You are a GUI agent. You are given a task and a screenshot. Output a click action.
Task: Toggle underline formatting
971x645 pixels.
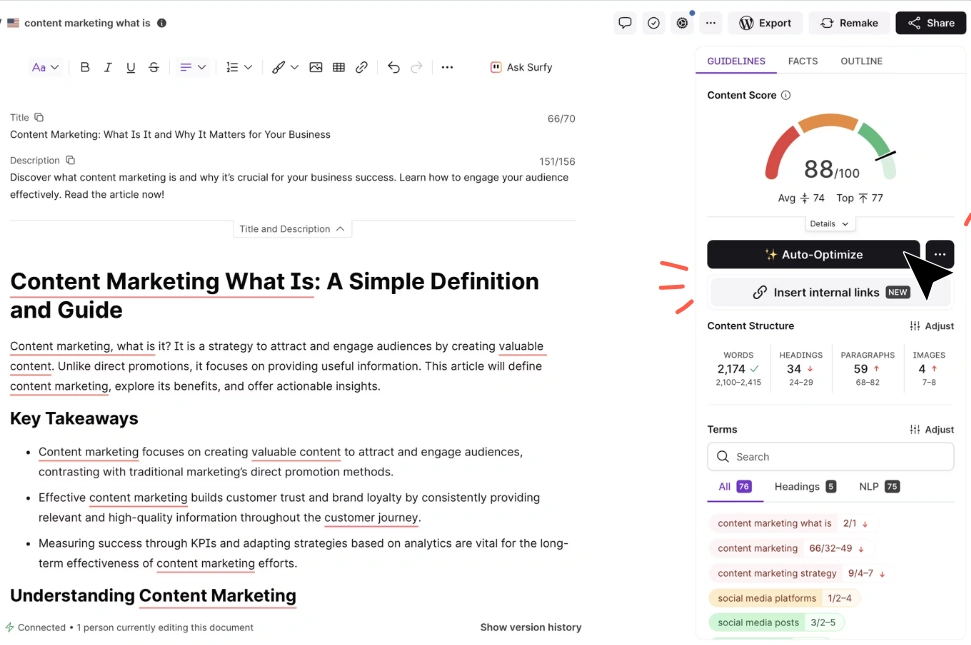tap(131, 67)
